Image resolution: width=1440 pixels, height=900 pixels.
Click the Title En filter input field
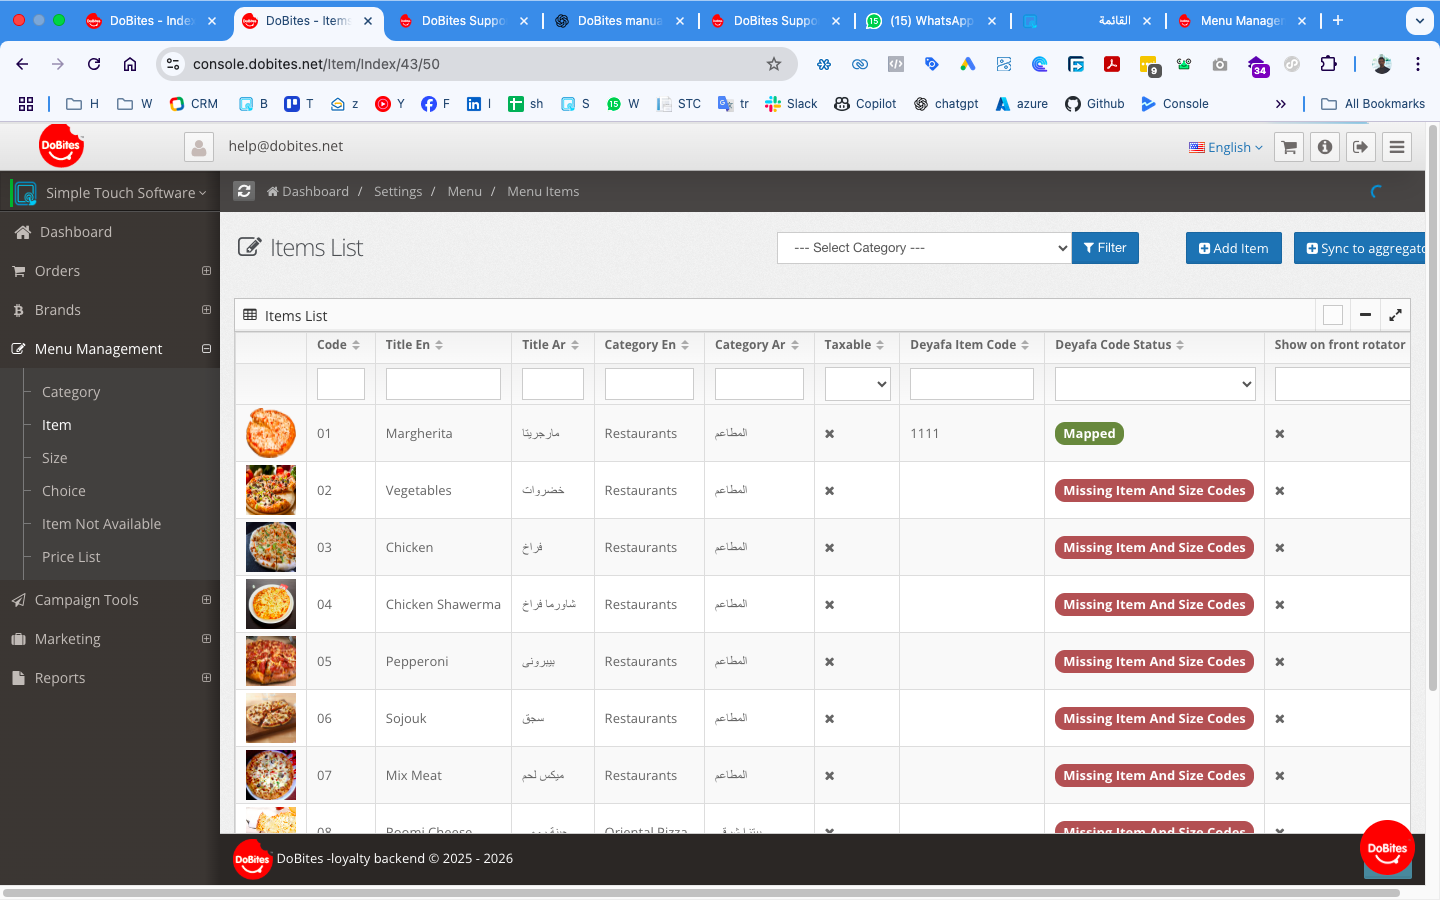443,384
